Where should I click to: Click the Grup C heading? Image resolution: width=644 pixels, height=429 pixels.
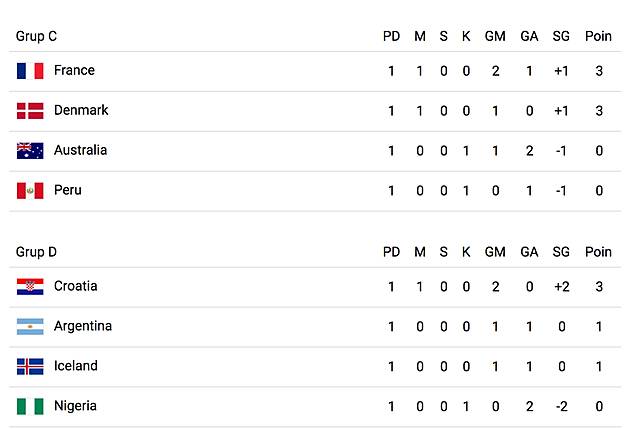pyautogui.click(x=37, y=36)
